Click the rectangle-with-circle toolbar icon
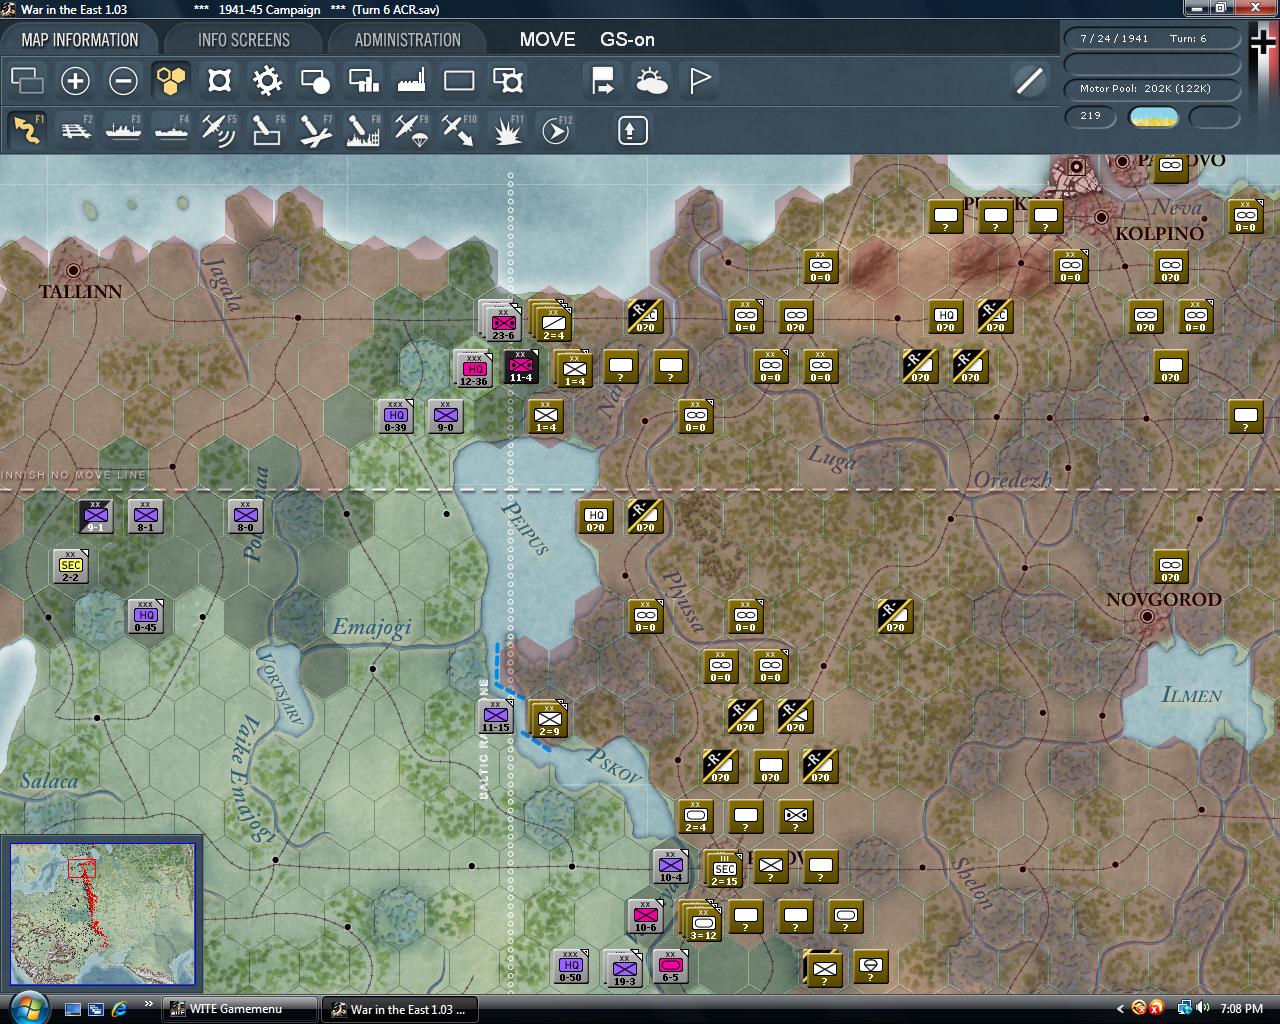 pyautogui.click(x=315, y=81)
